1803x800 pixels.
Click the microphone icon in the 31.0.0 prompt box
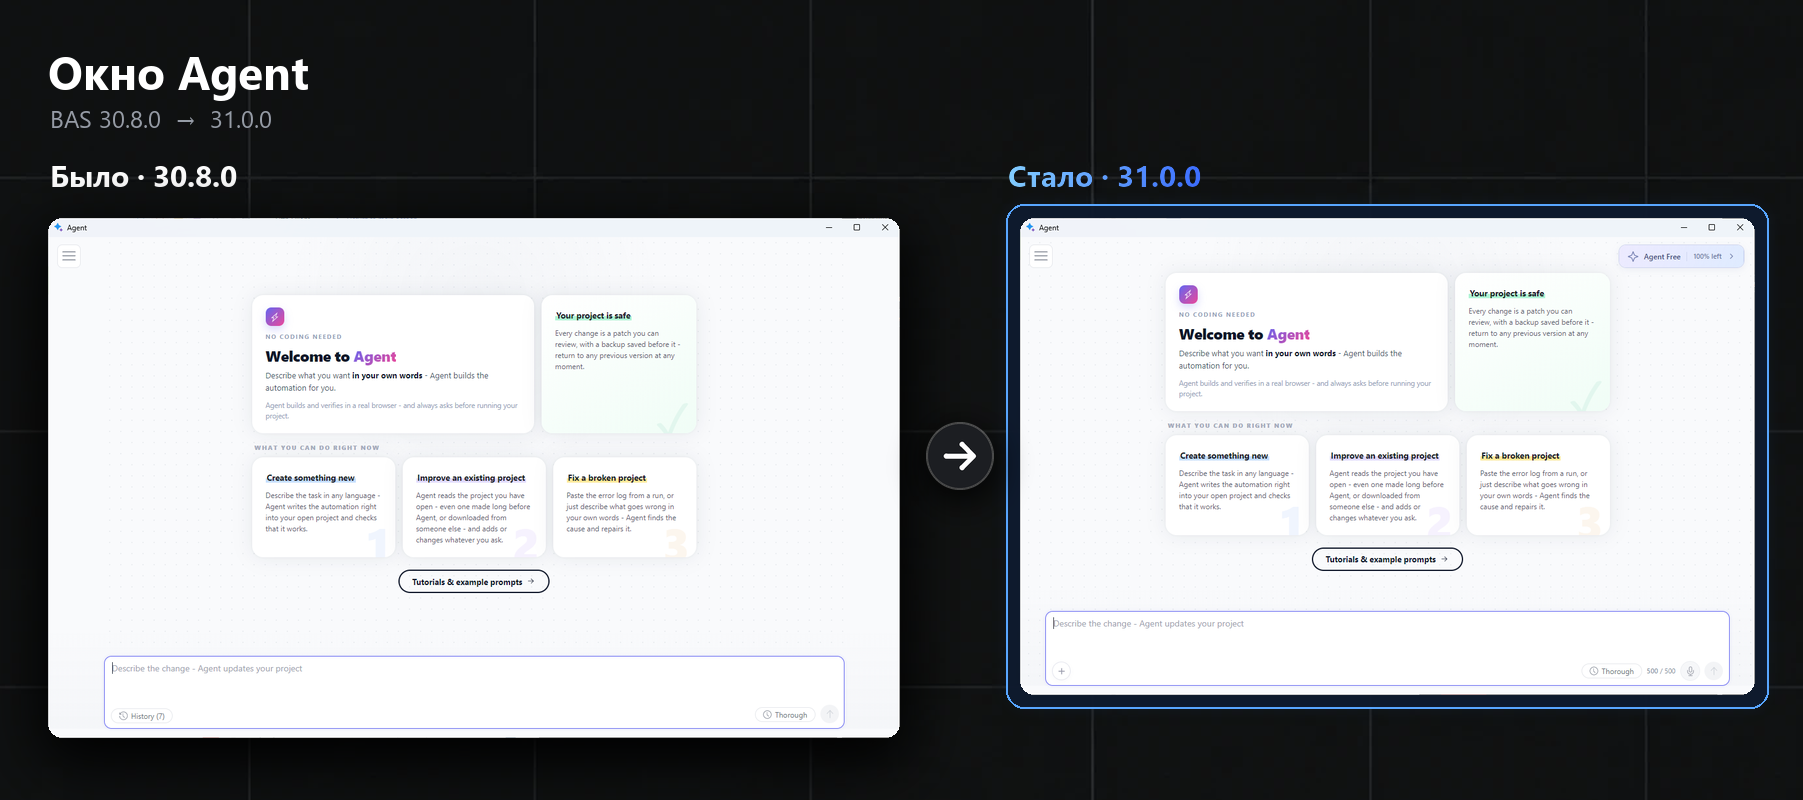click(1690, 671)
